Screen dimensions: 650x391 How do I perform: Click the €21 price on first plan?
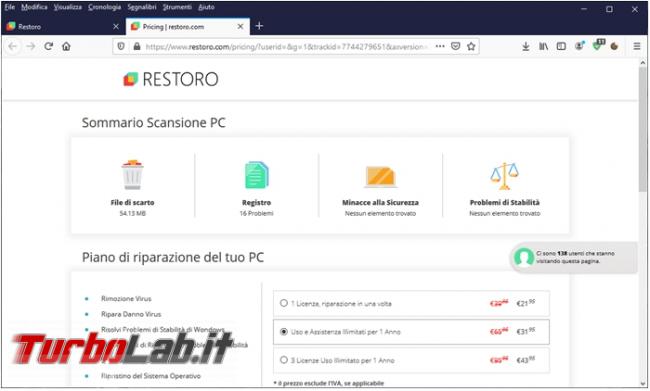tap(526, 303)
